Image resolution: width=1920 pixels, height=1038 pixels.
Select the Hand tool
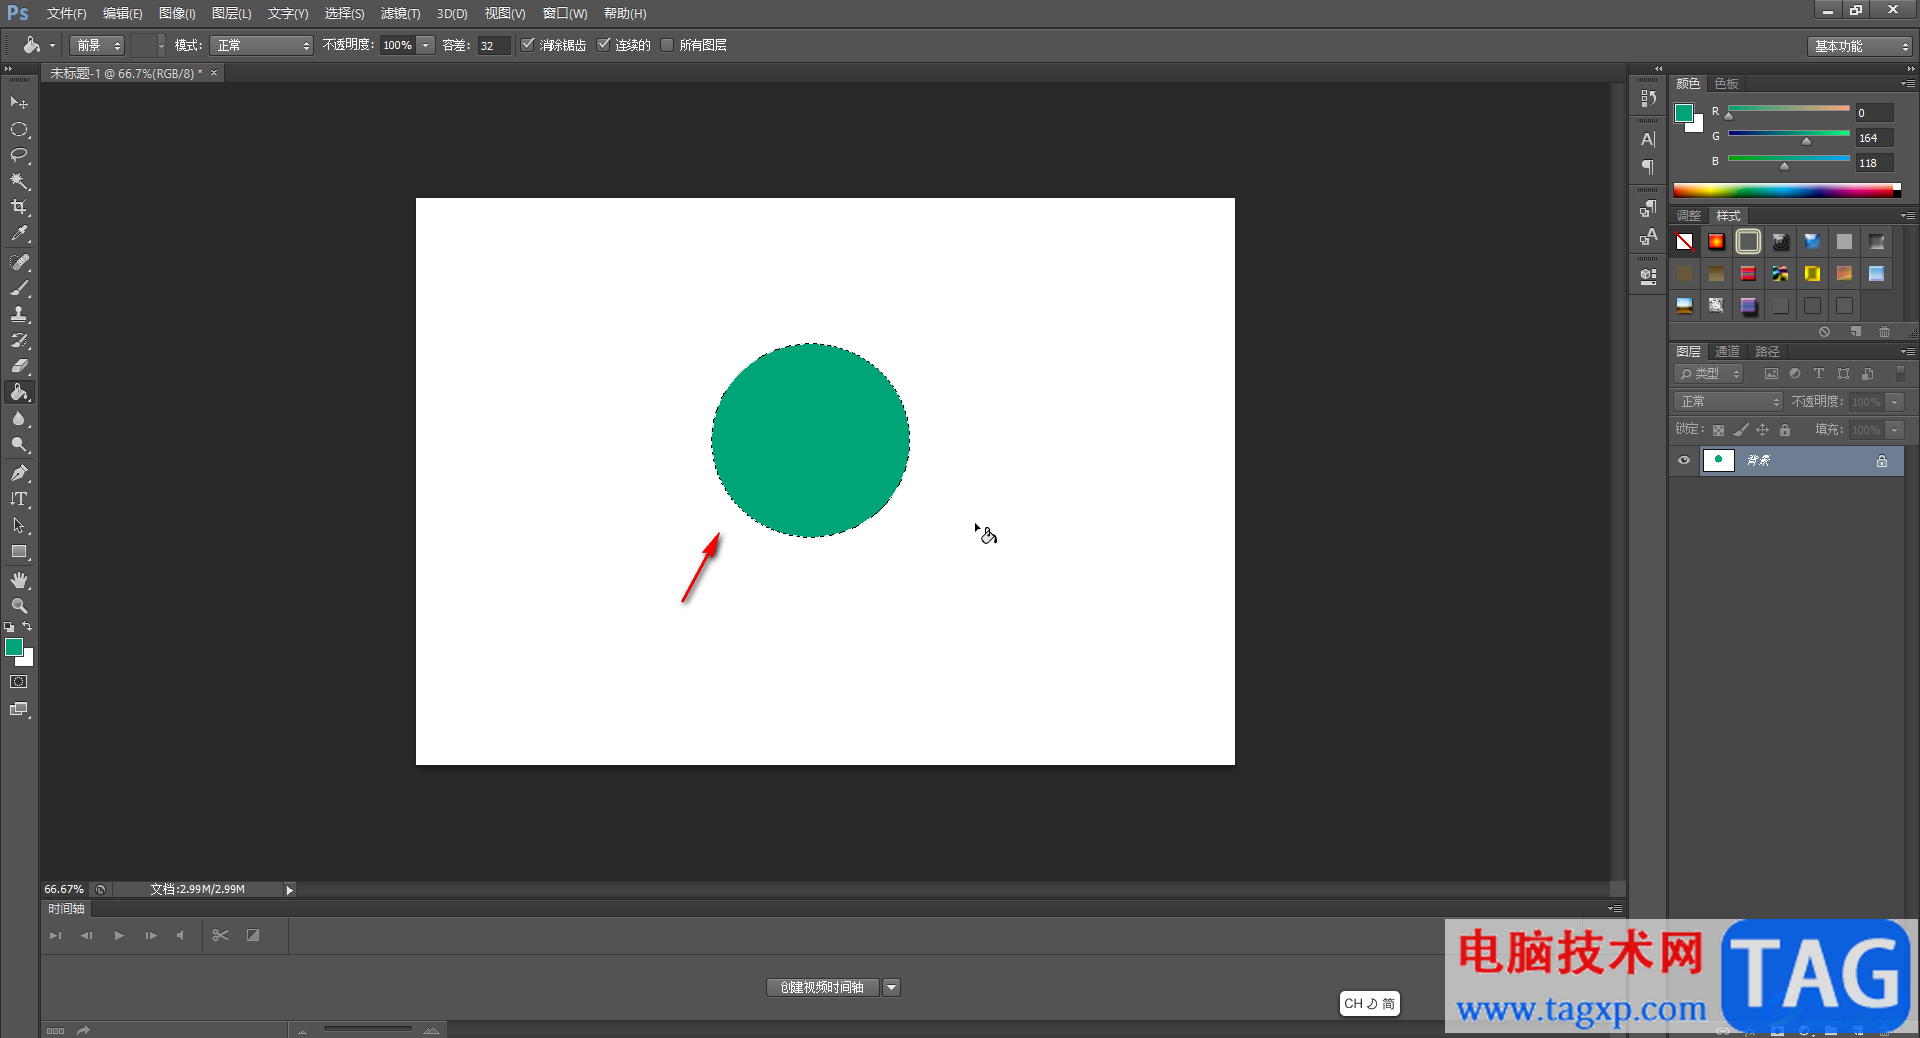[x=19, y=580]
